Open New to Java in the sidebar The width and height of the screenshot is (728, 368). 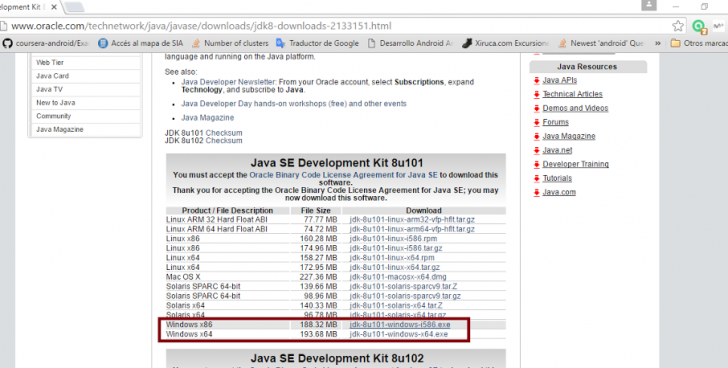tap(56, 103)
